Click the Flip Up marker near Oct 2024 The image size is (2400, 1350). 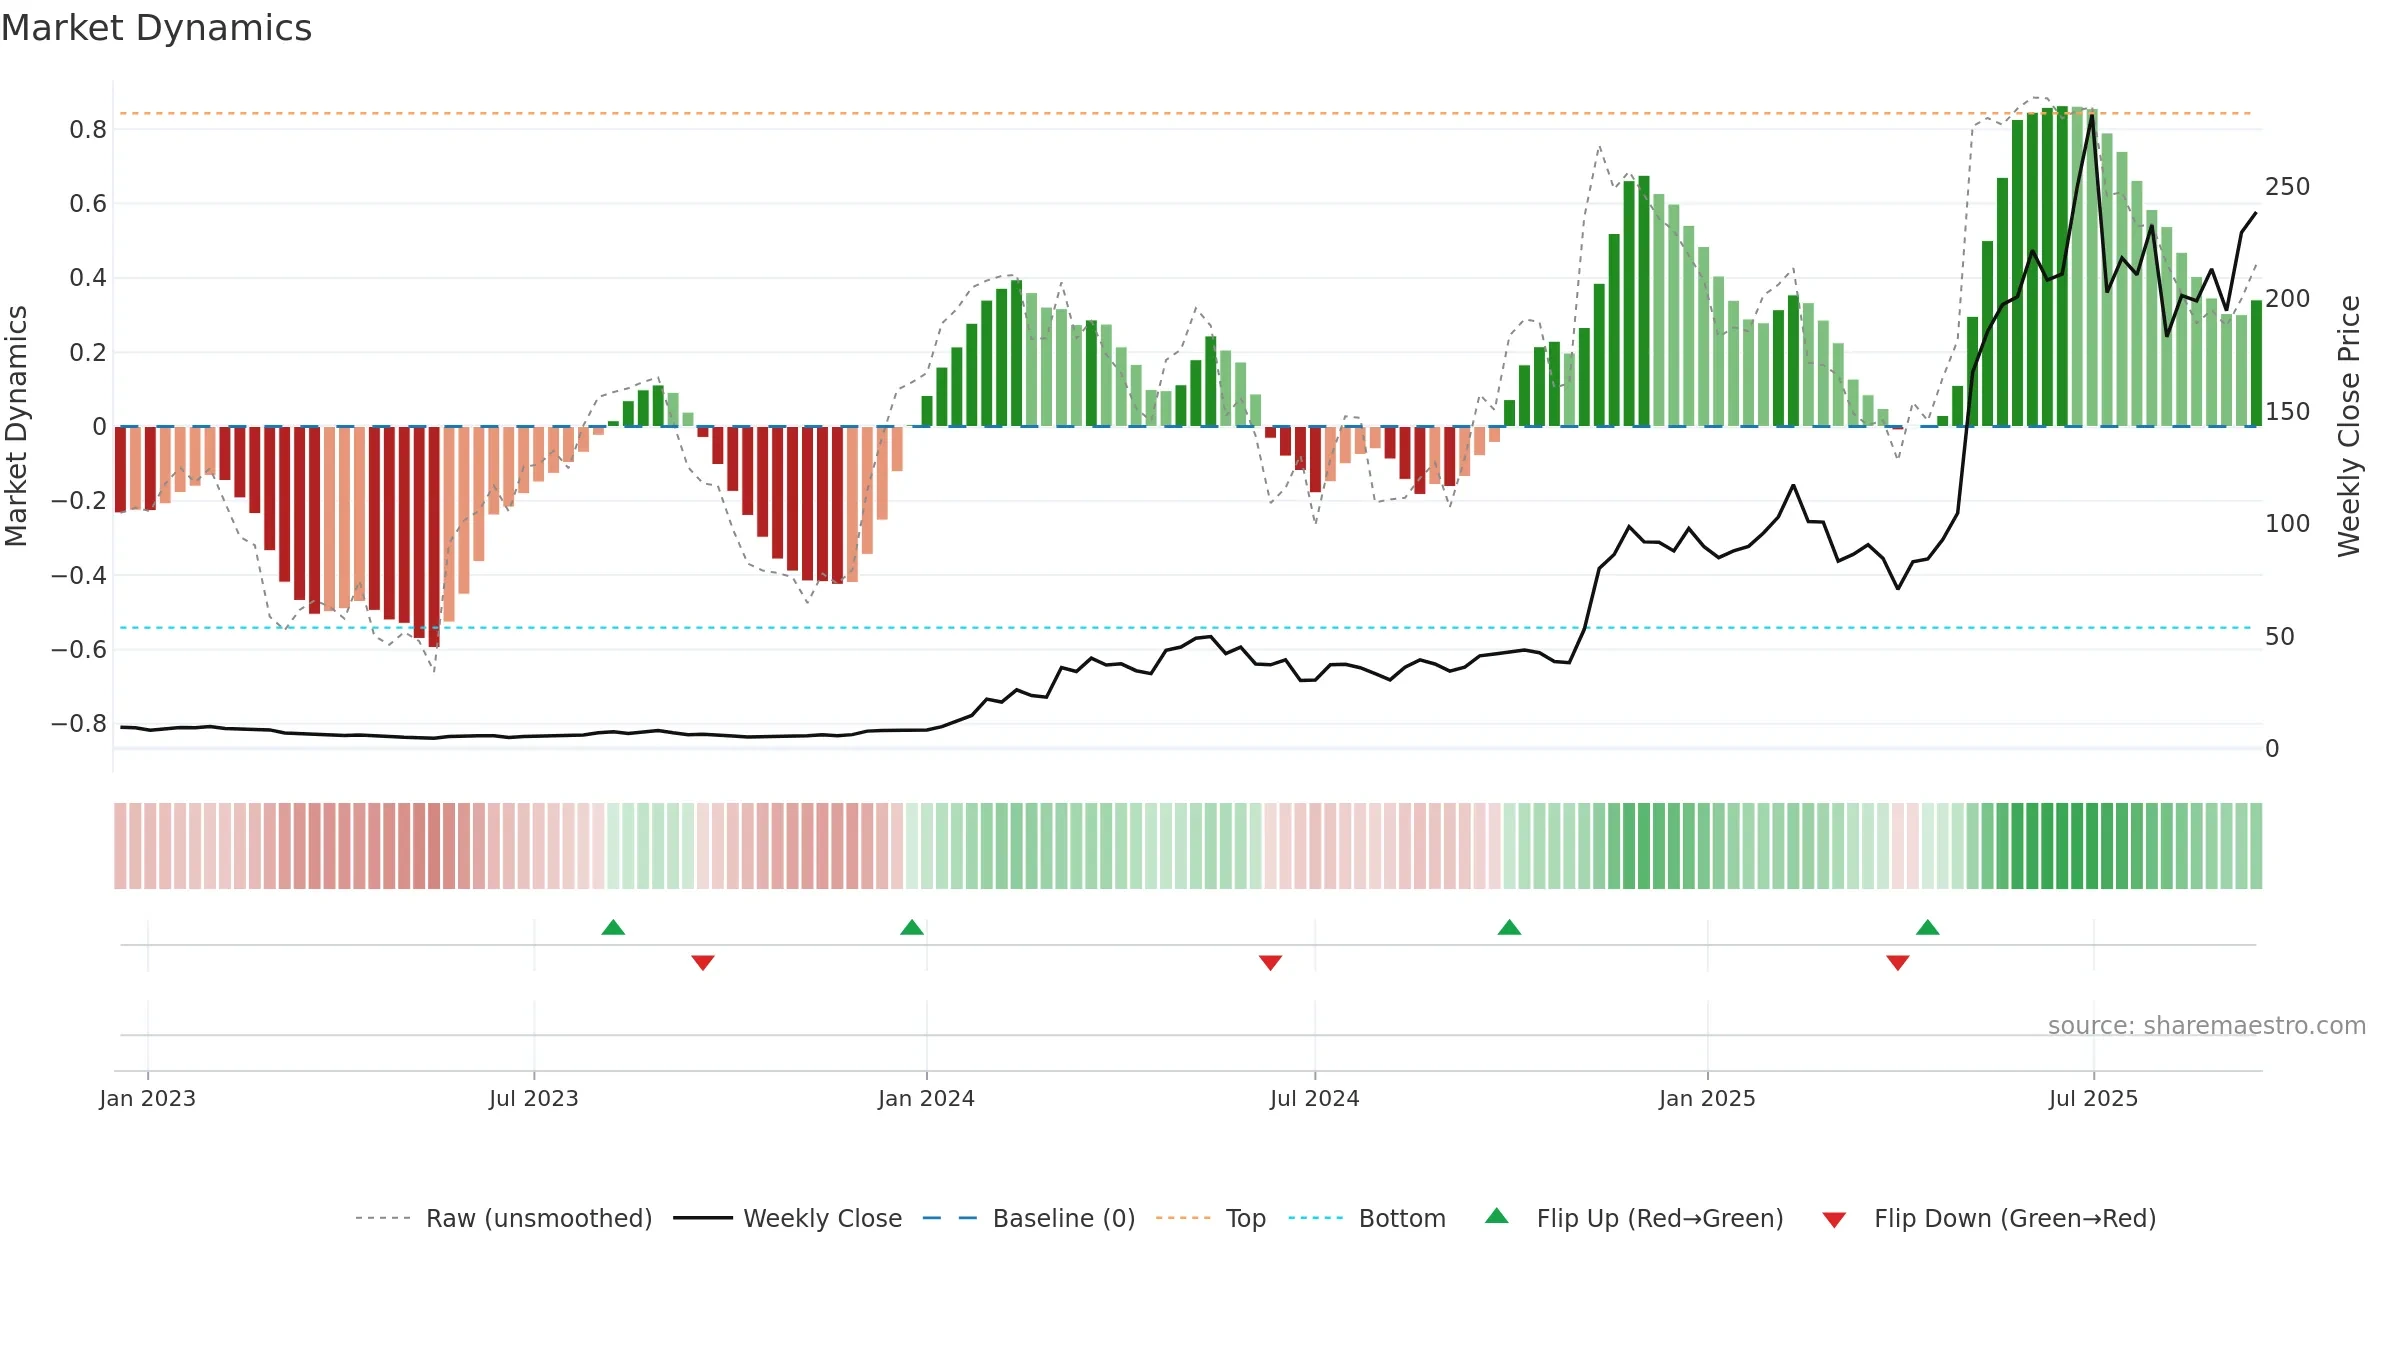pyautogui.click(x=1509, y=927)
